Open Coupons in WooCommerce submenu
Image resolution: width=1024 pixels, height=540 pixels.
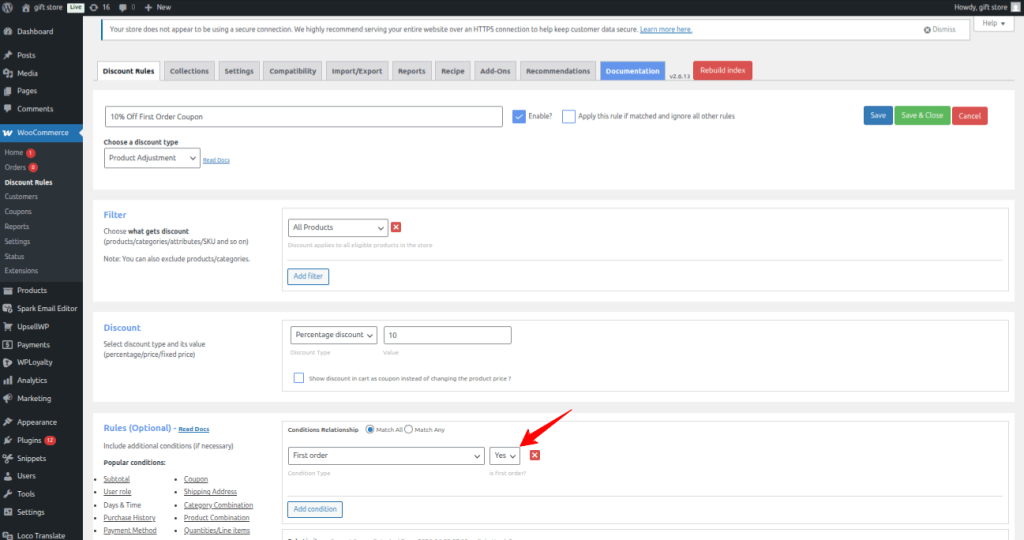click(x=18, y=212)
